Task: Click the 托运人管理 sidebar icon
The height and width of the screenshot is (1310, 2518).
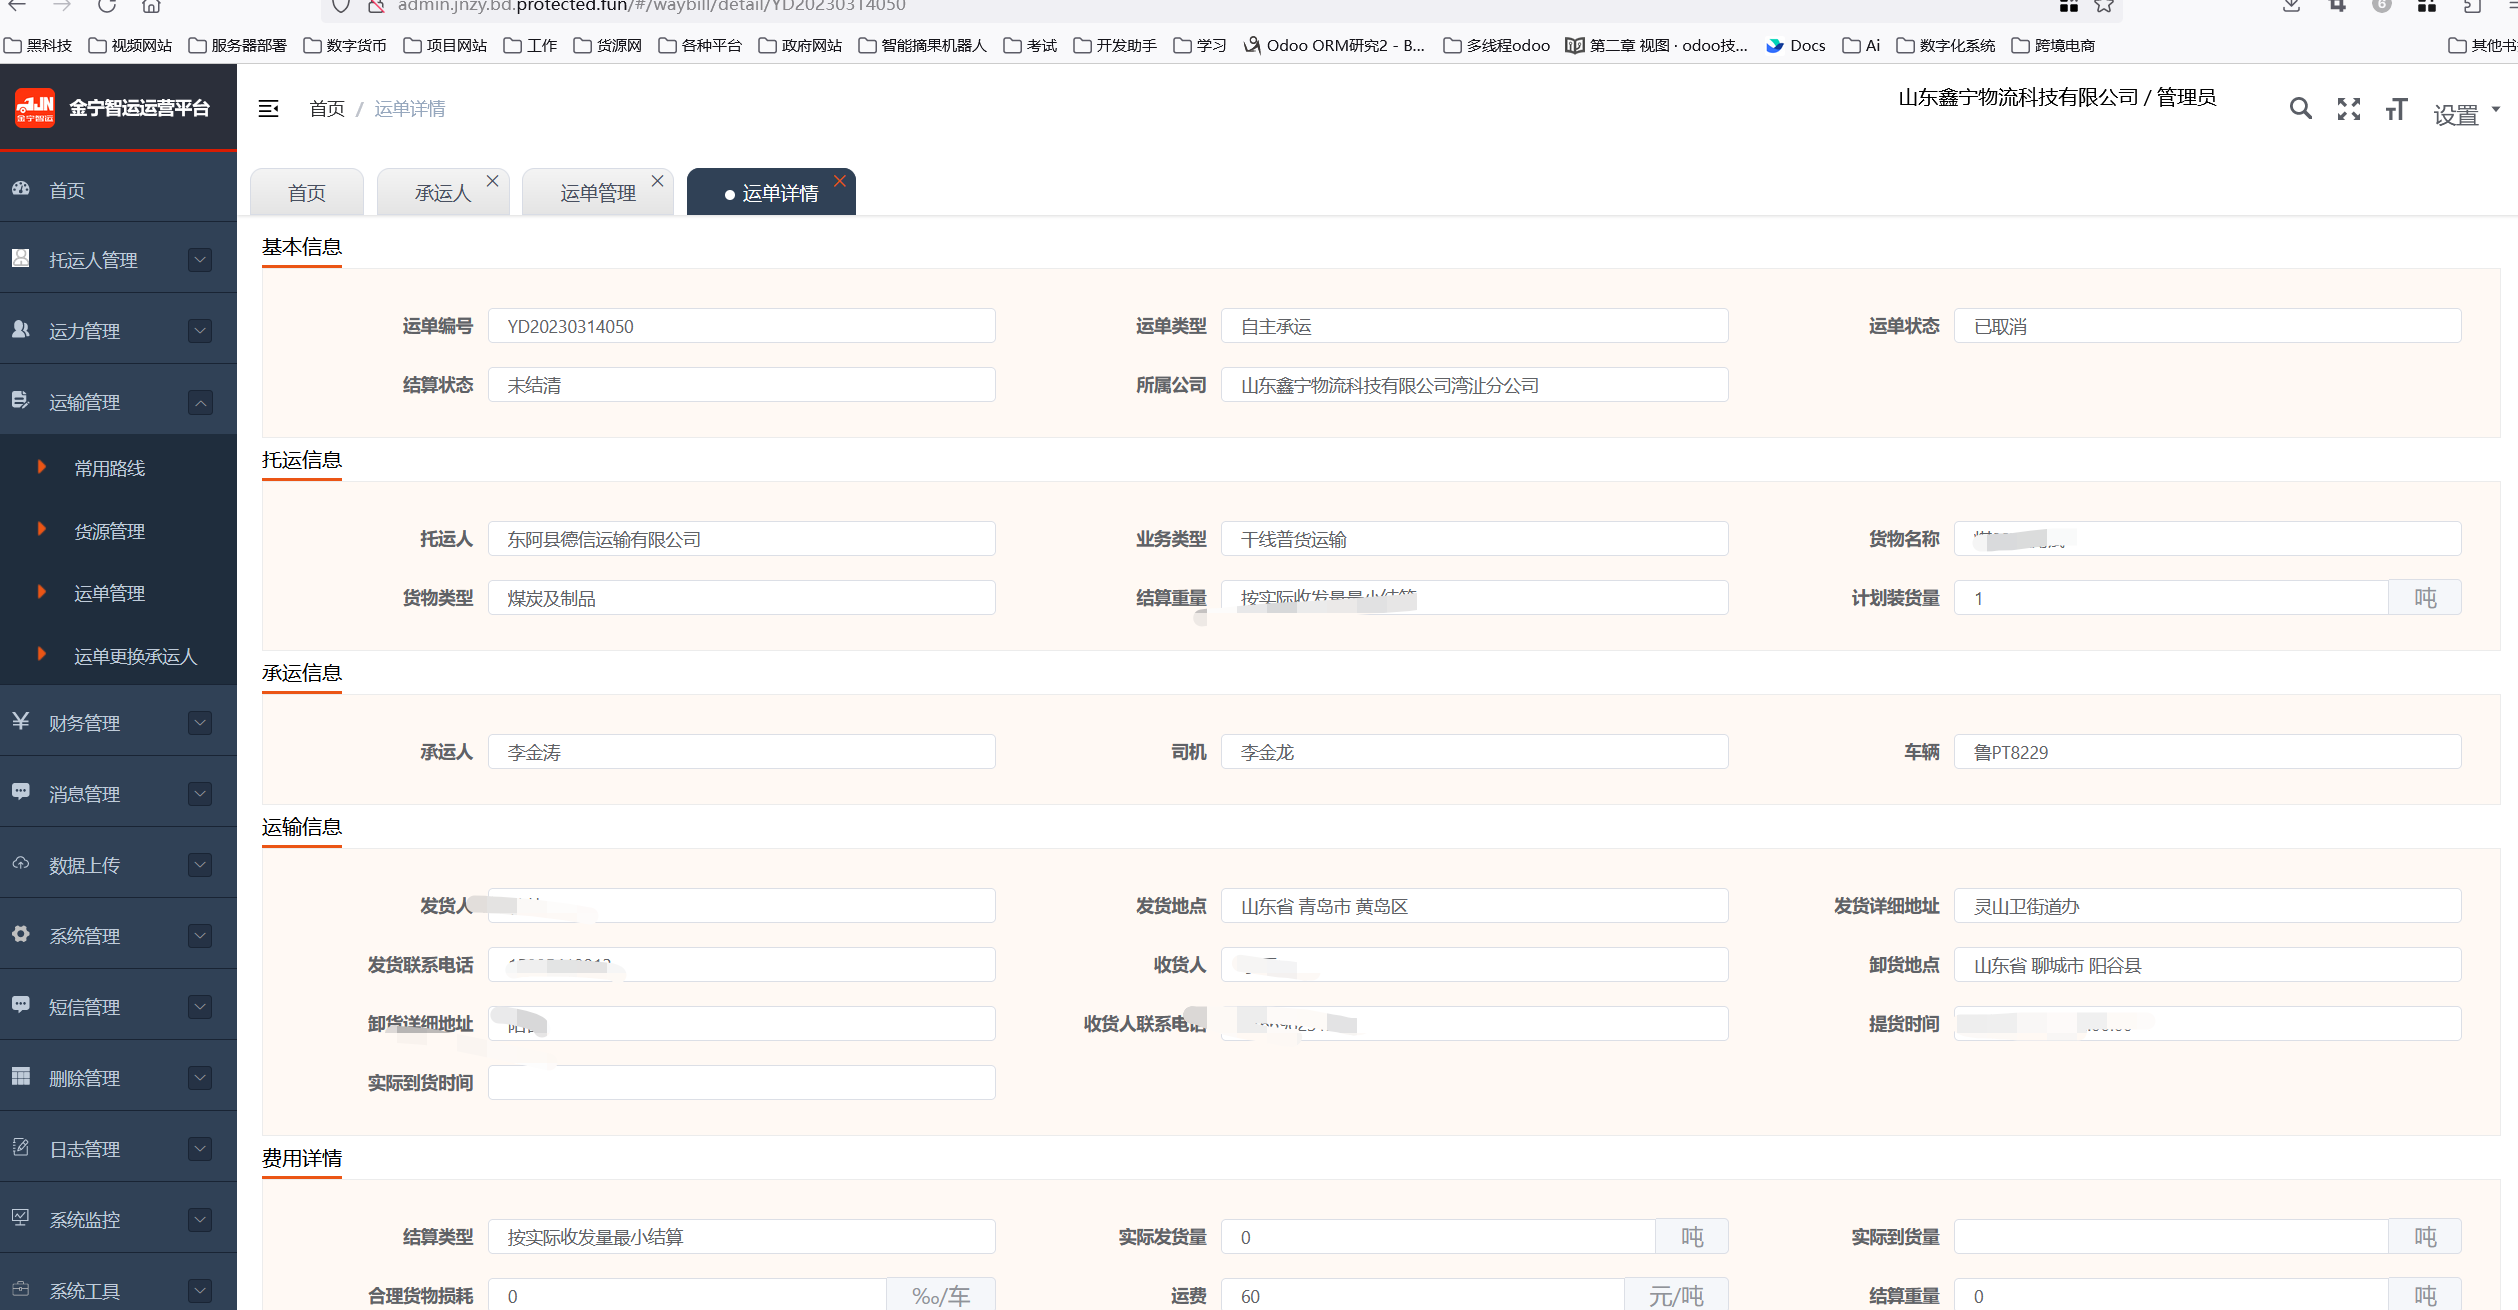Action: point(20,259)
